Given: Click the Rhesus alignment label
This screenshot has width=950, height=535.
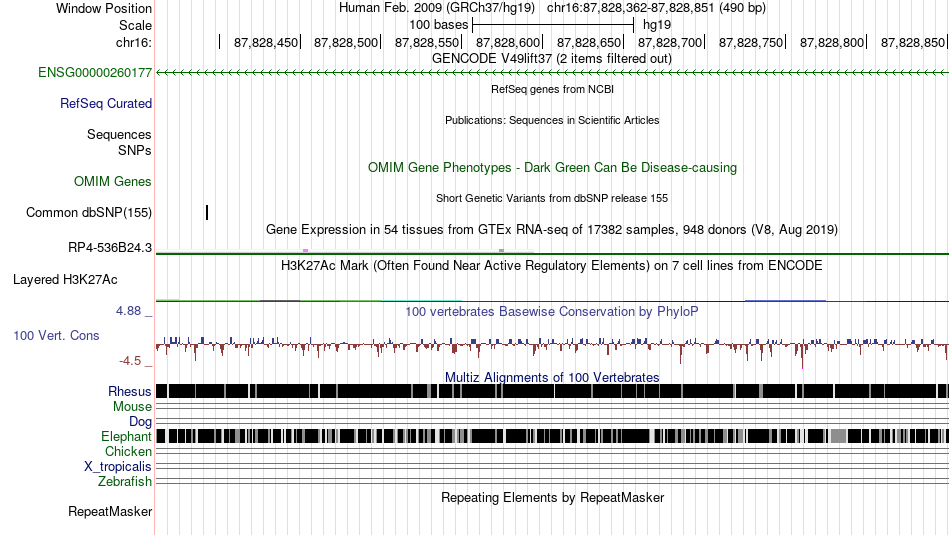Looking at the screenshot, I should (x=130, y=391).
